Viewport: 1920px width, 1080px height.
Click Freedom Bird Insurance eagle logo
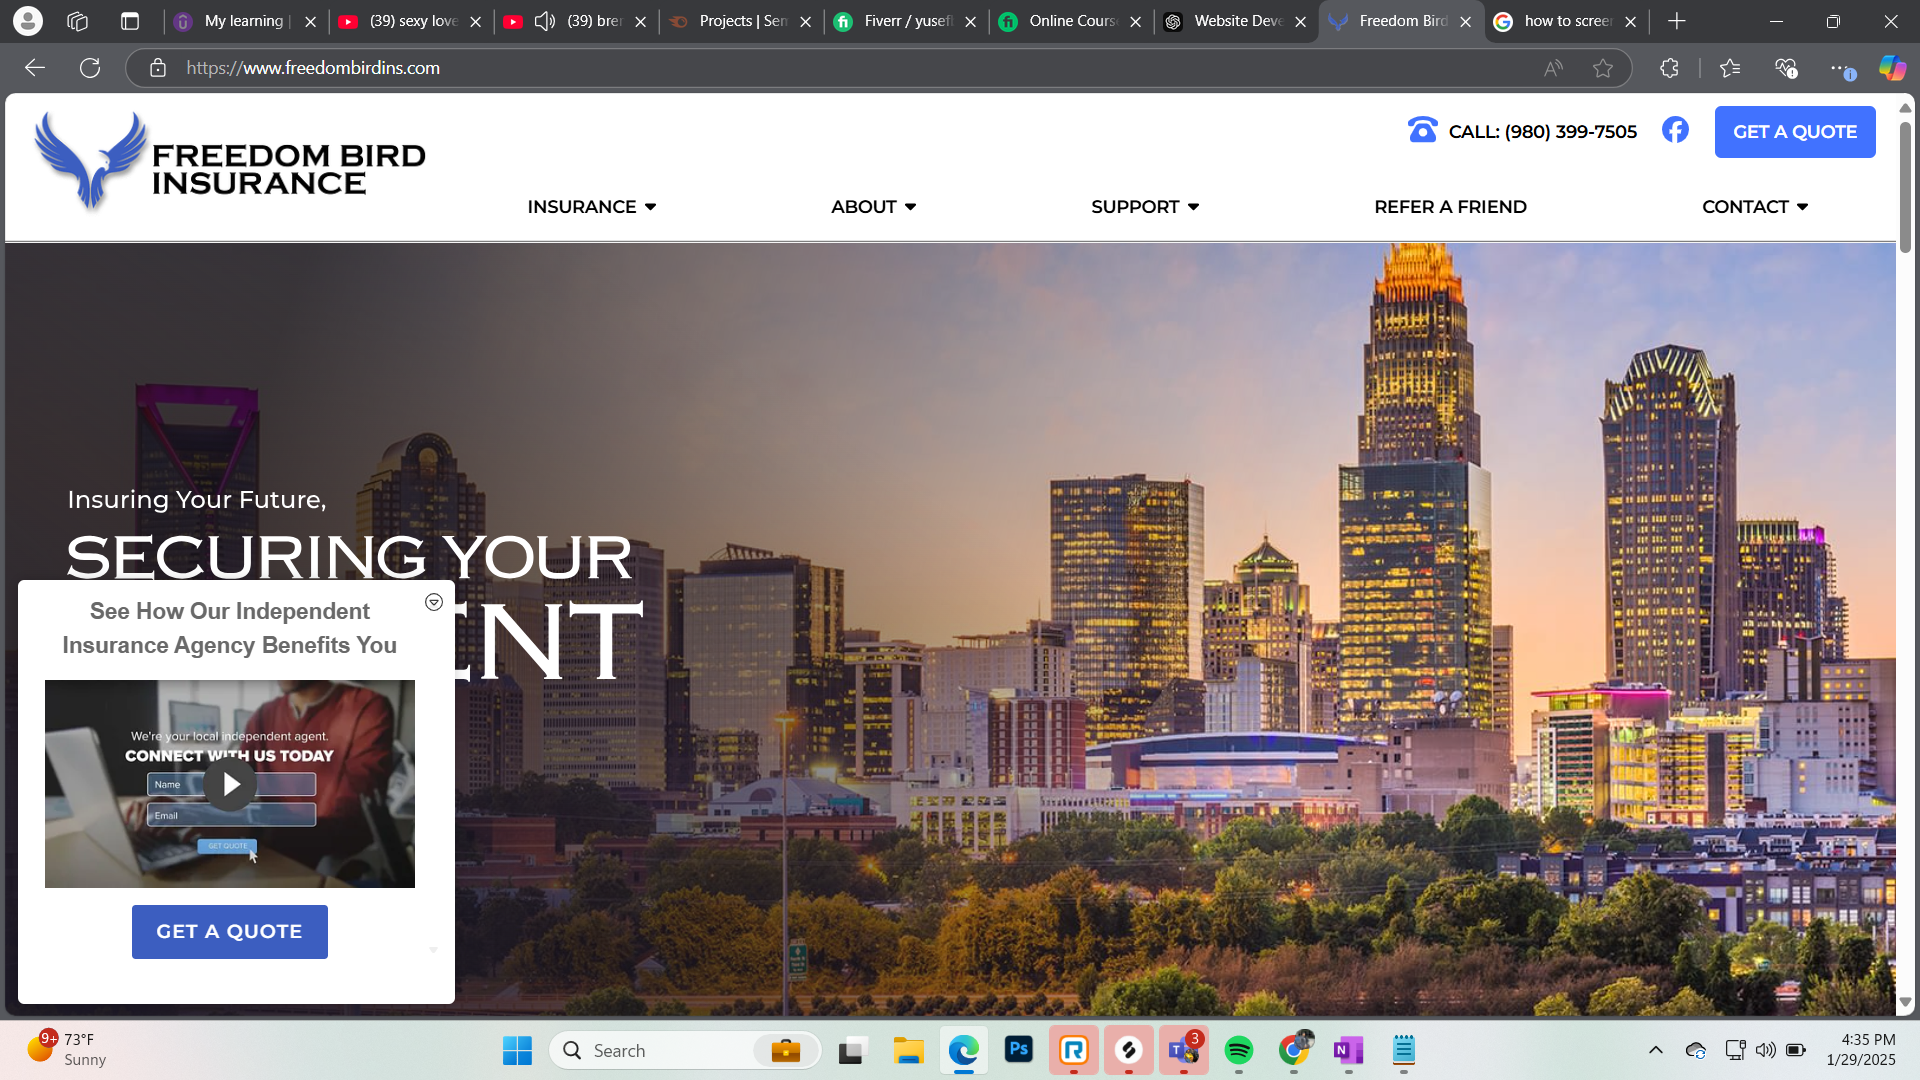[91, 160]
